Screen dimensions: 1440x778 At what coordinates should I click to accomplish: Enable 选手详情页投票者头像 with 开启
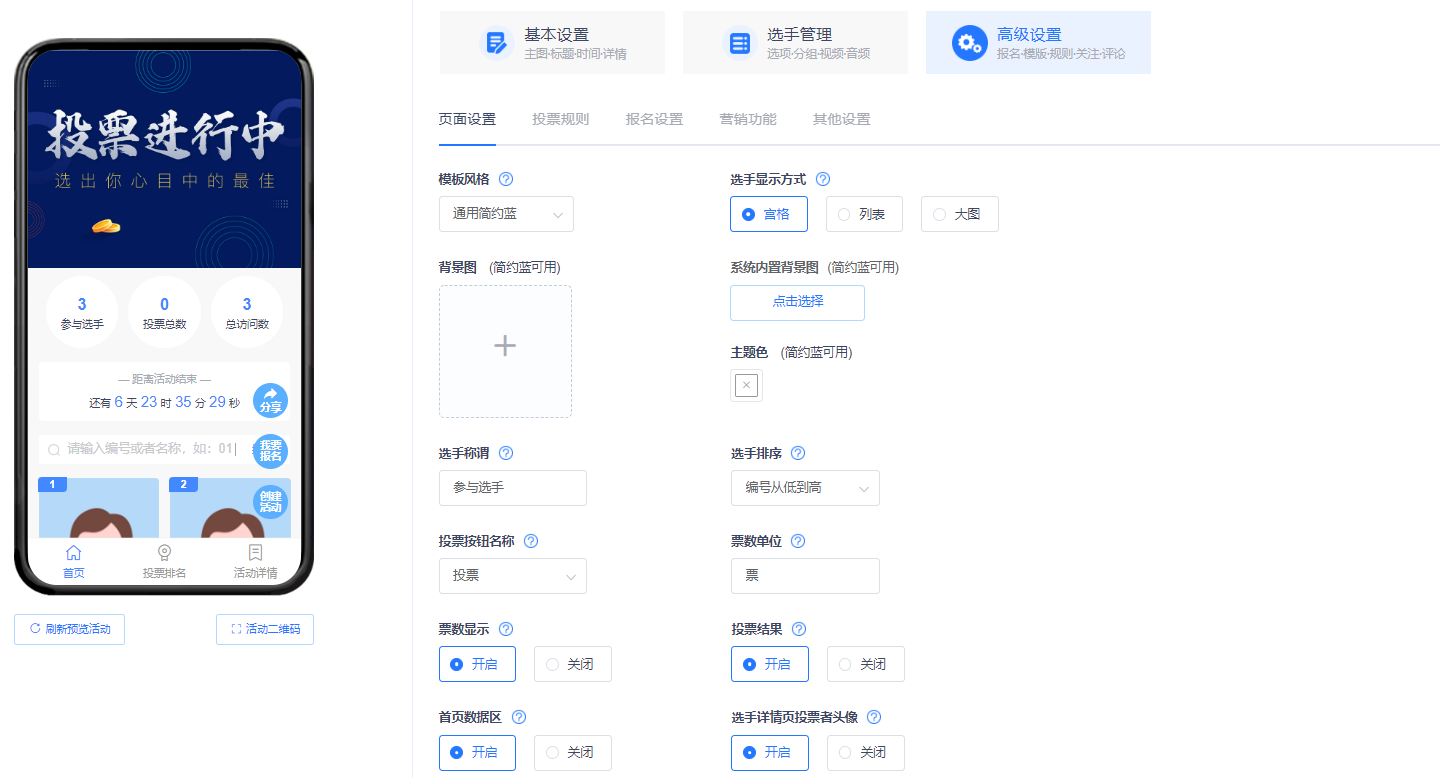tap(770, 753)
